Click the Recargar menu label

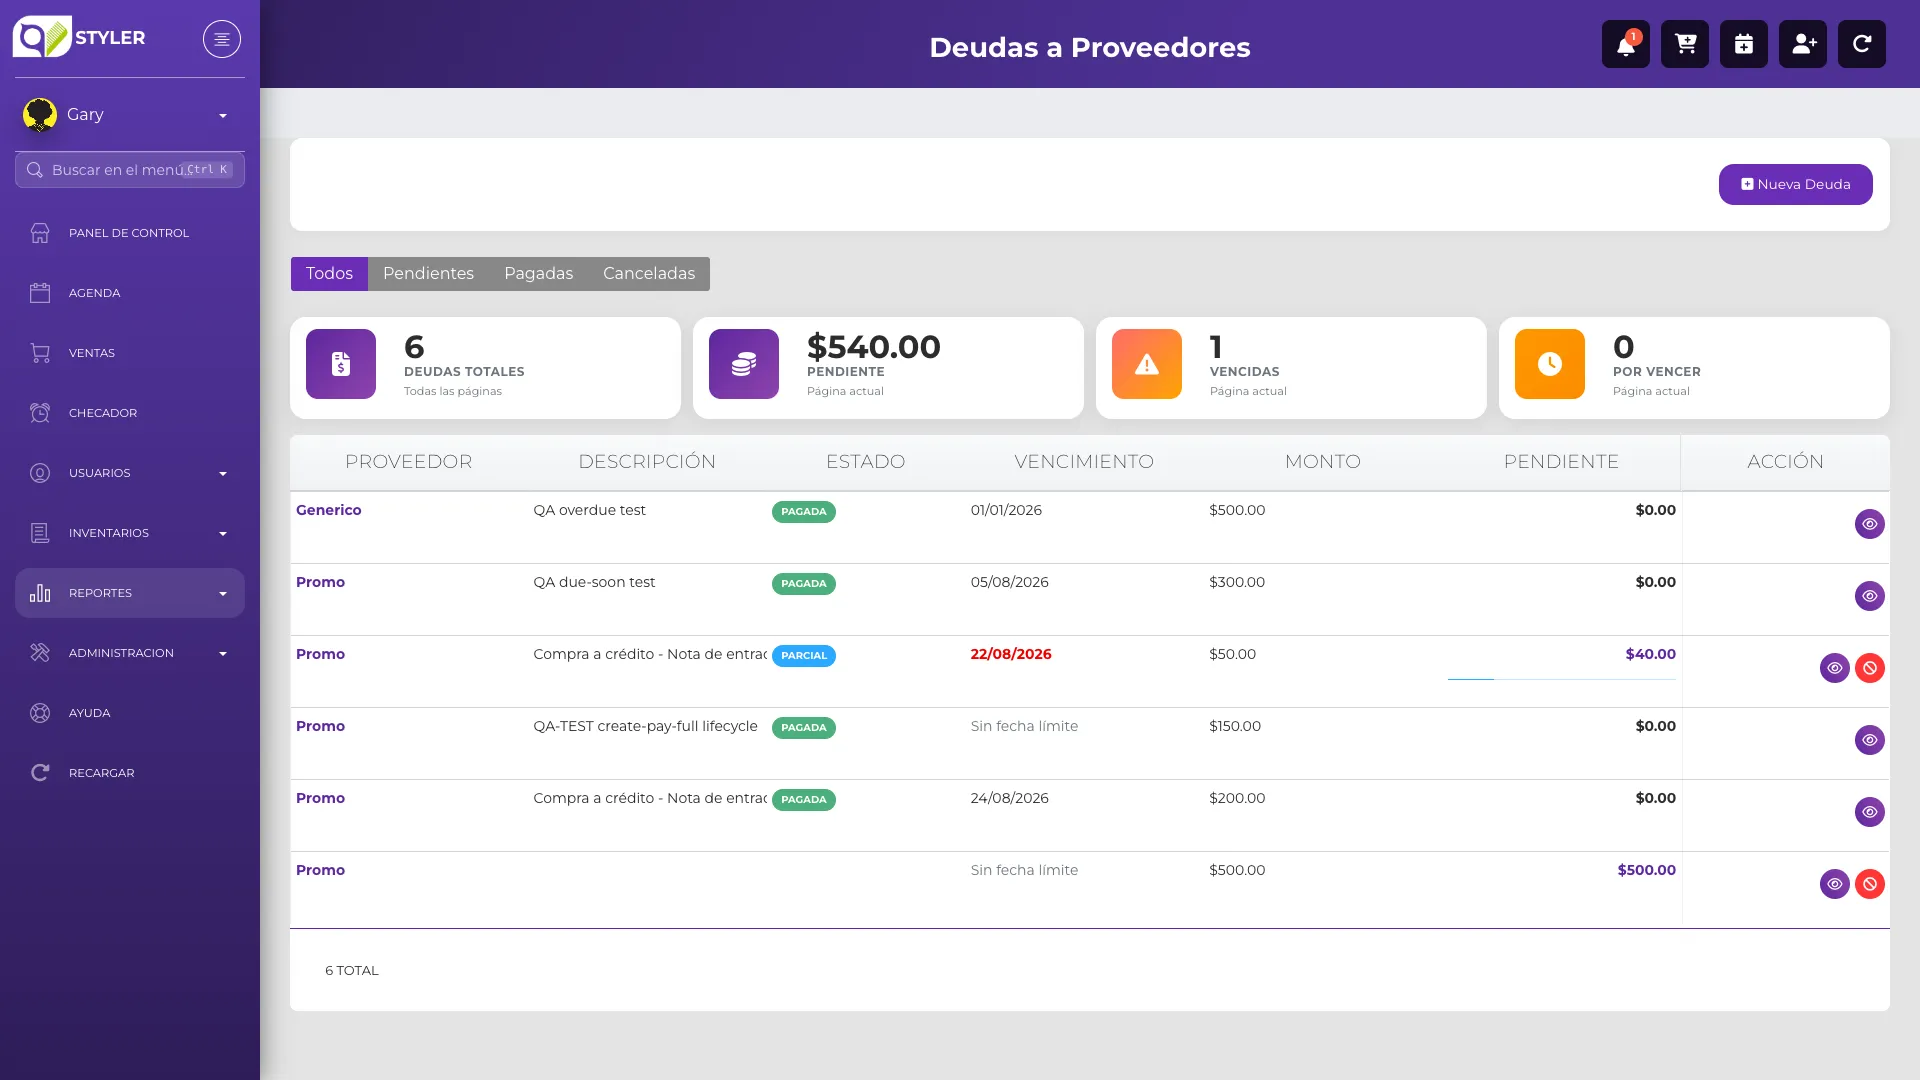tap(101, 773)
